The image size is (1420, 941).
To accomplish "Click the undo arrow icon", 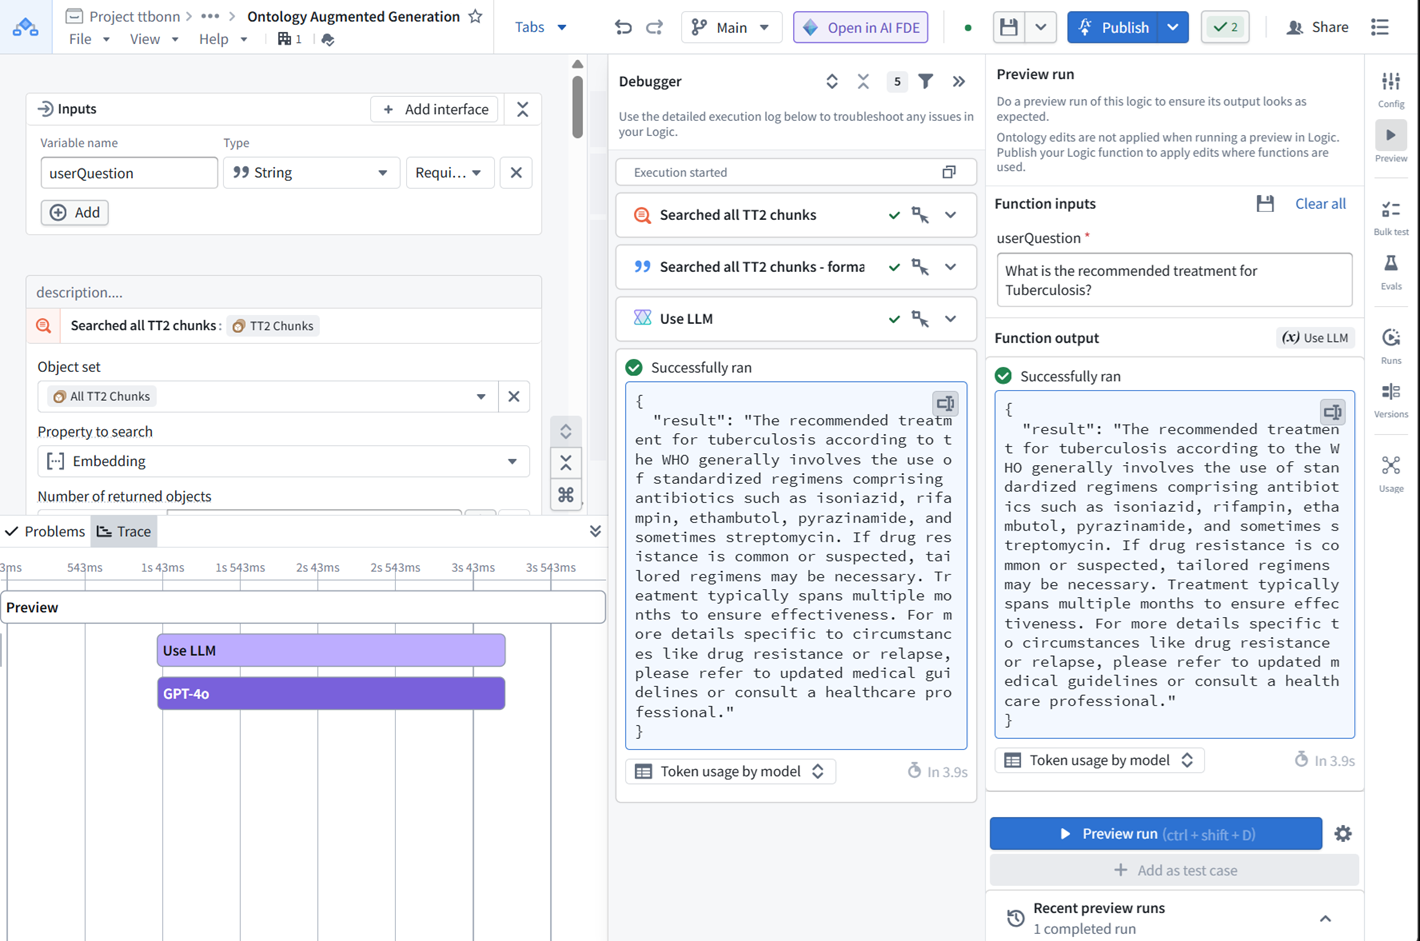I will 623,27.
